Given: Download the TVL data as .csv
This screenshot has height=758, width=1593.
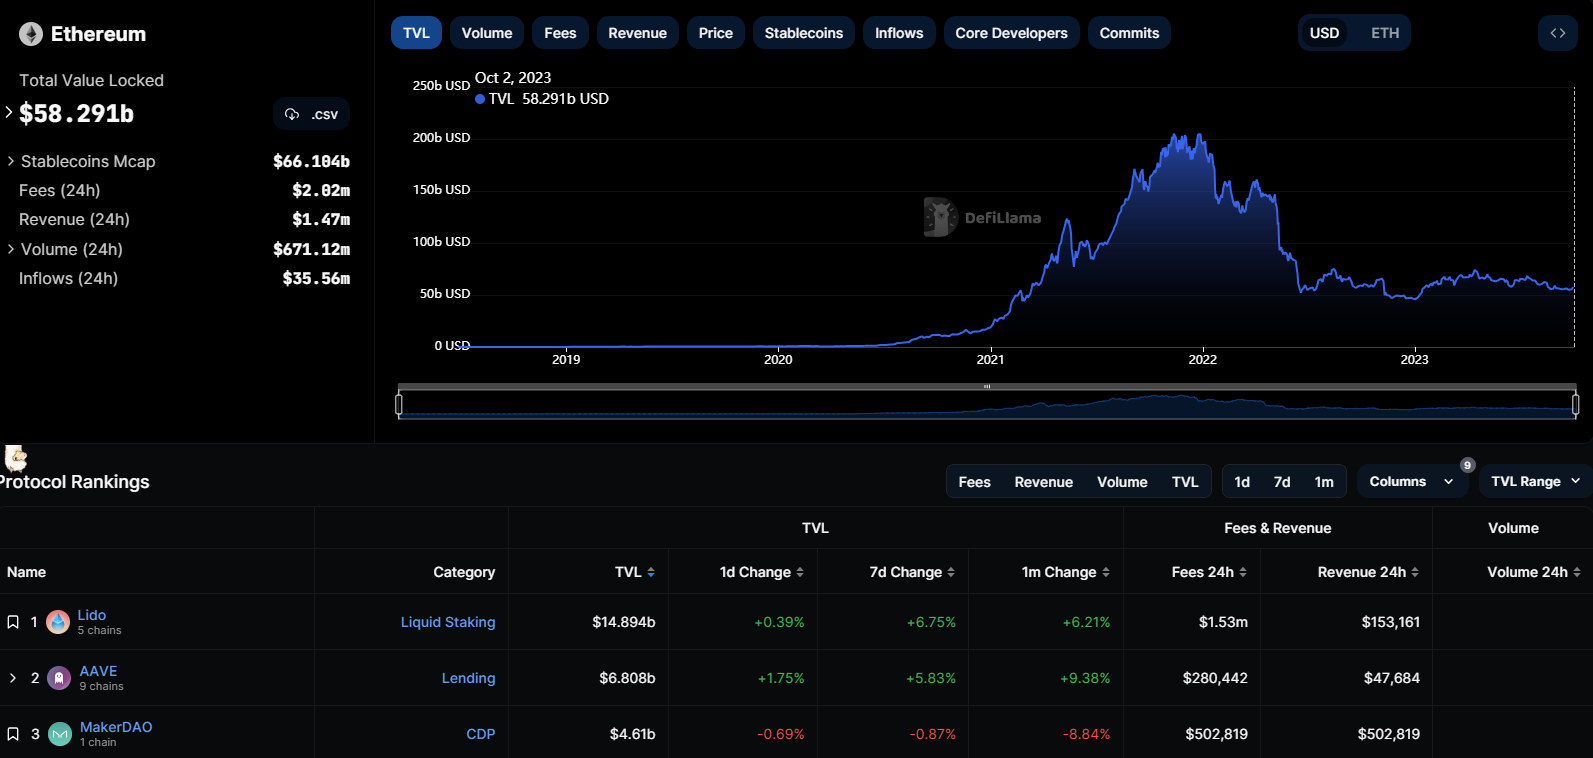Looking at the screenshot, I should [x=311, y=114].
